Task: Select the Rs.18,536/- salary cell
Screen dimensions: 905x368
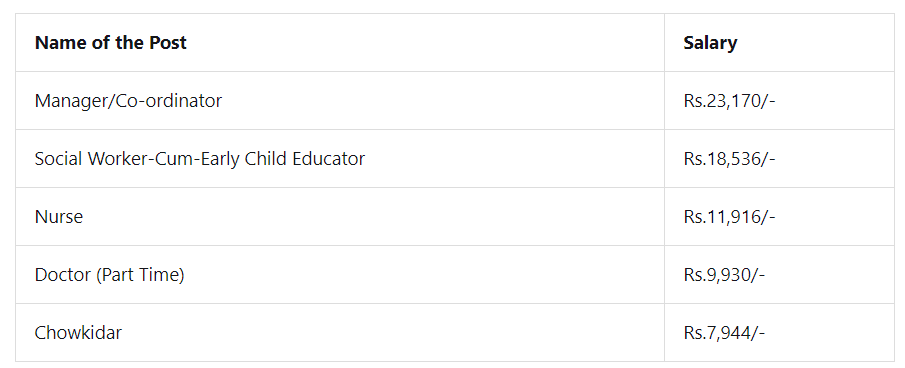Action: pos(779,159)
